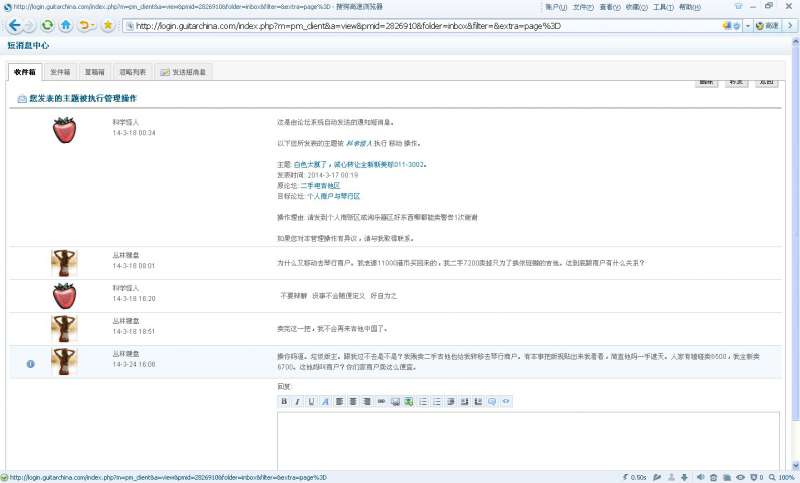Open the undo history dropdown arrow
This screenshot has width=800, height=483.
click(x=94, y=25)
